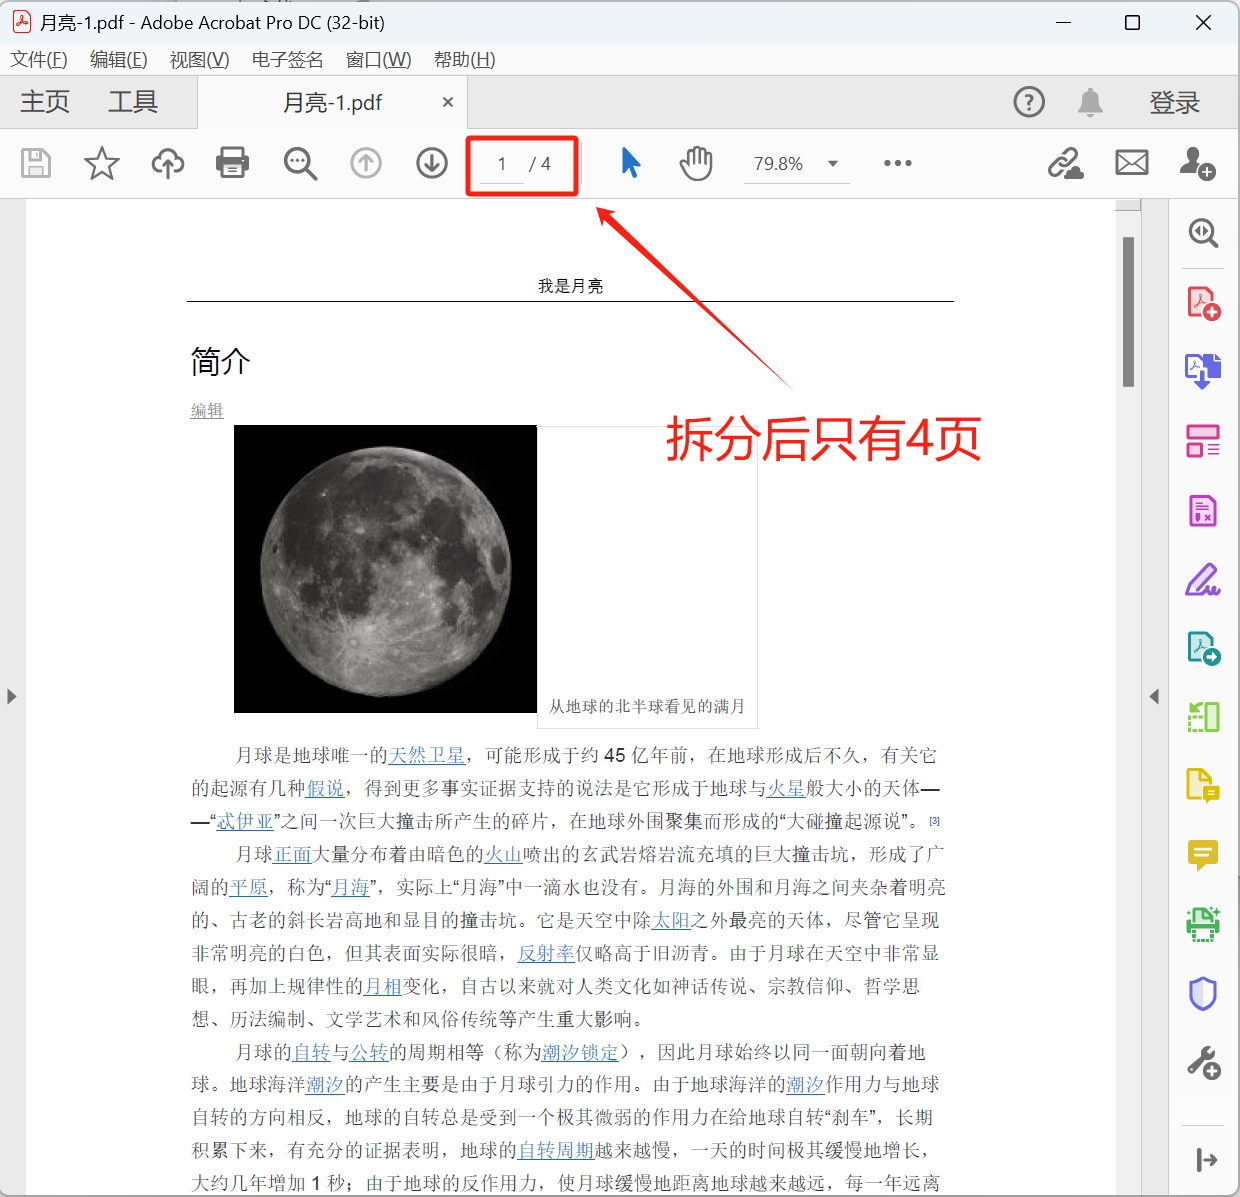Switch to the Hand tool
This screenshot has height=1197, width=1240.
tap(696, 163)
